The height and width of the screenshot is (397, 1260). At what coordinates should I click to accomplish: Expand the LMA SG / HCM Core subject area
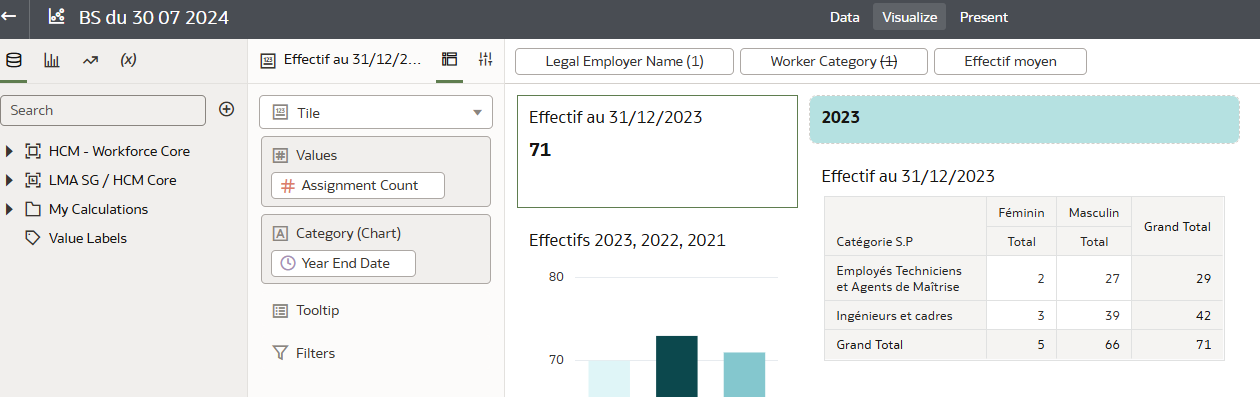(9, 180)
